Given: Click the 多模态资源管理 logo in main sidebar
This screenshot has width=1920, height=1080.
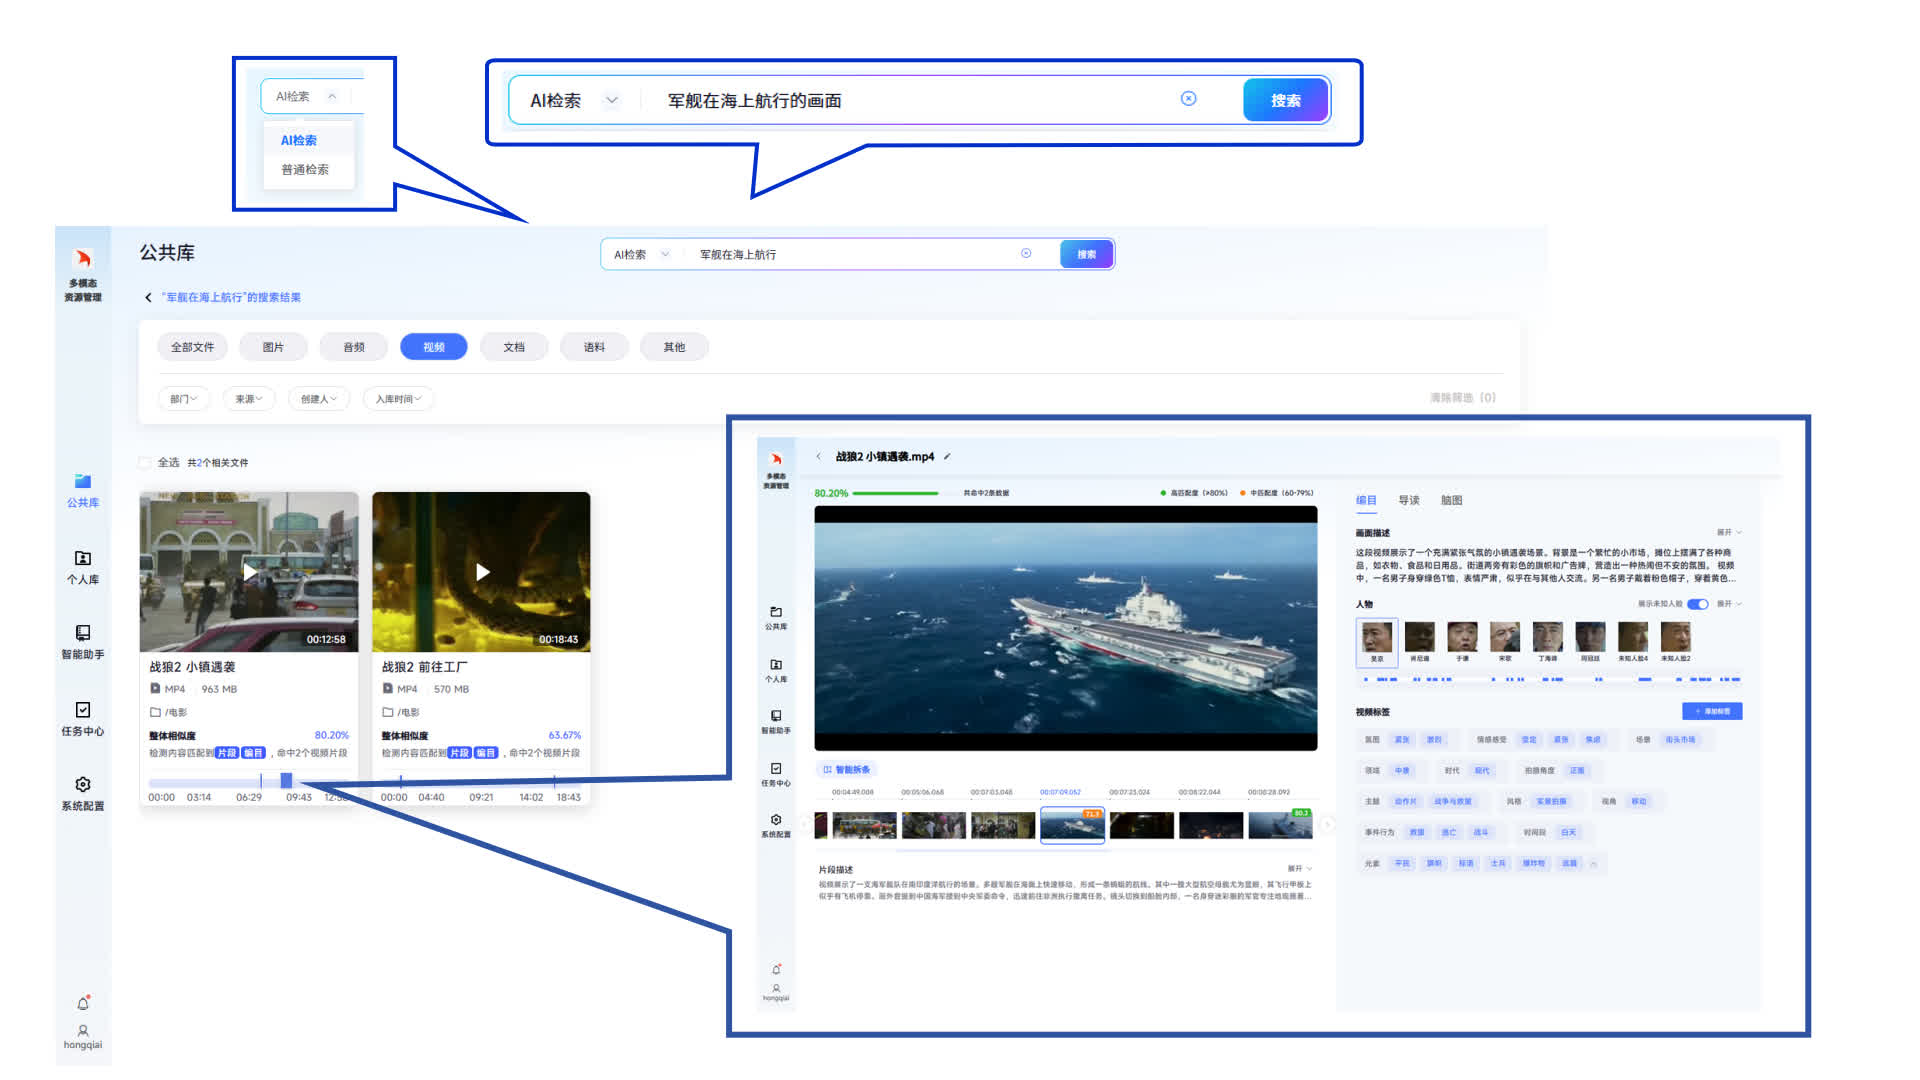Looking at the screenshot, I should [x=83, y=275].
